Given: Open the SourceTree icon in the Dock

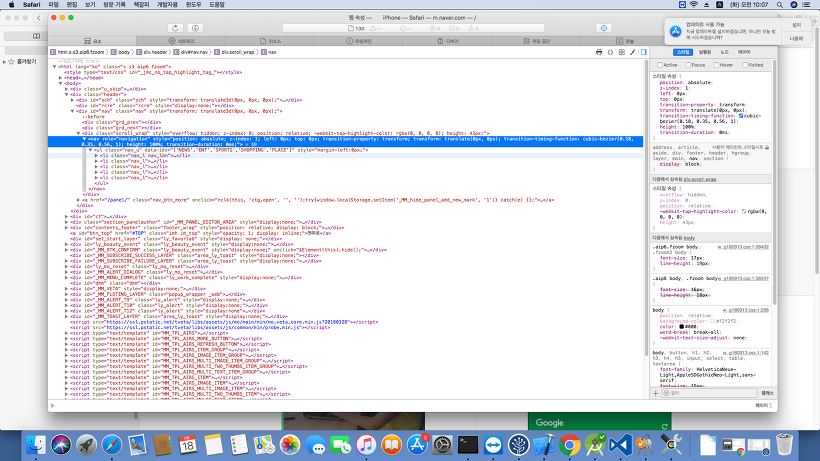Looking at the screenshot, I should tap(519, 445).
